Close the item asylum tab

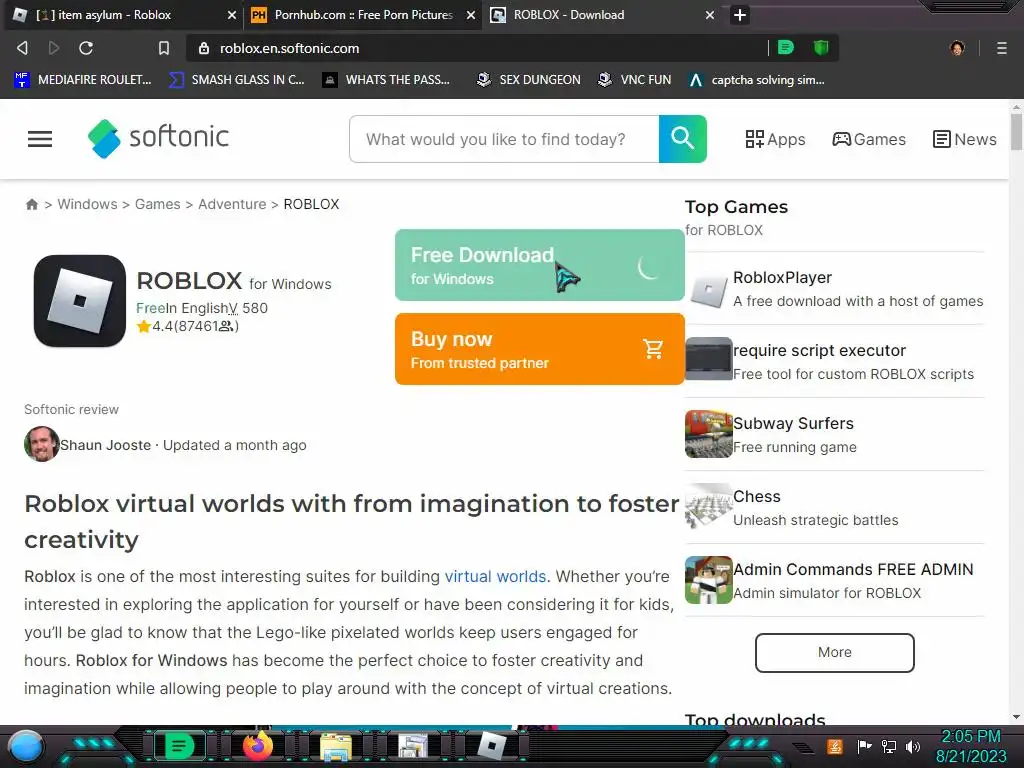232,15
